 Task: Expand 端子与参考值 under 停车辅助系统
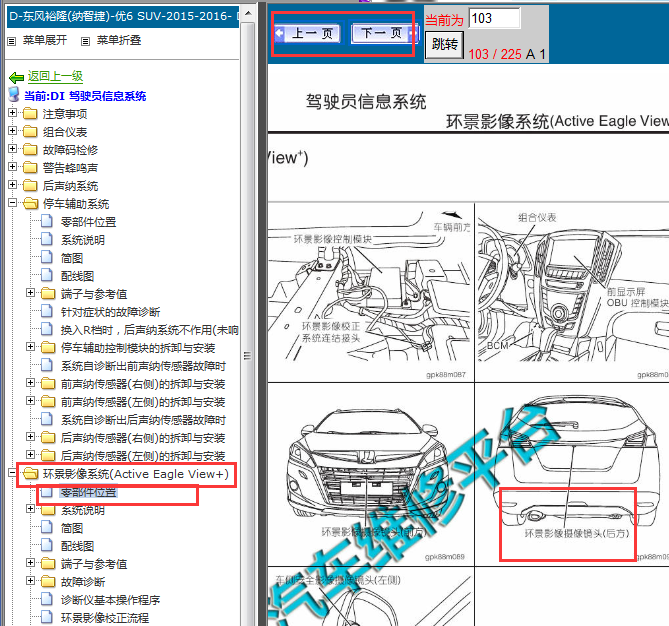click(x=30, y=293)
